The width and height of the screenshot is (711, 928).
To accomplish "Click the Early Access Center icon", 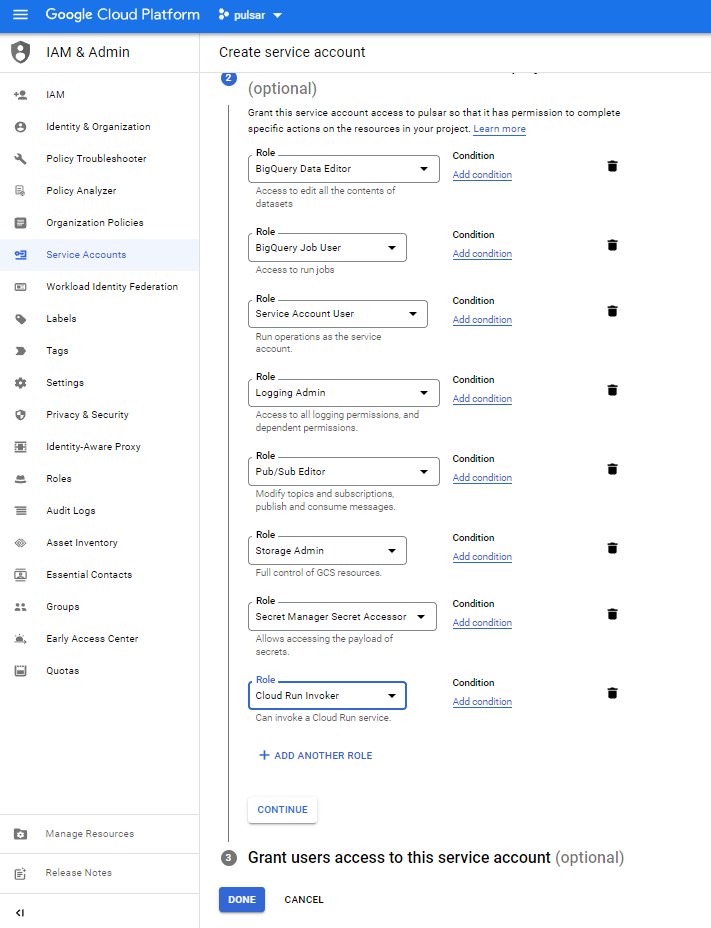I will (21, 638).
